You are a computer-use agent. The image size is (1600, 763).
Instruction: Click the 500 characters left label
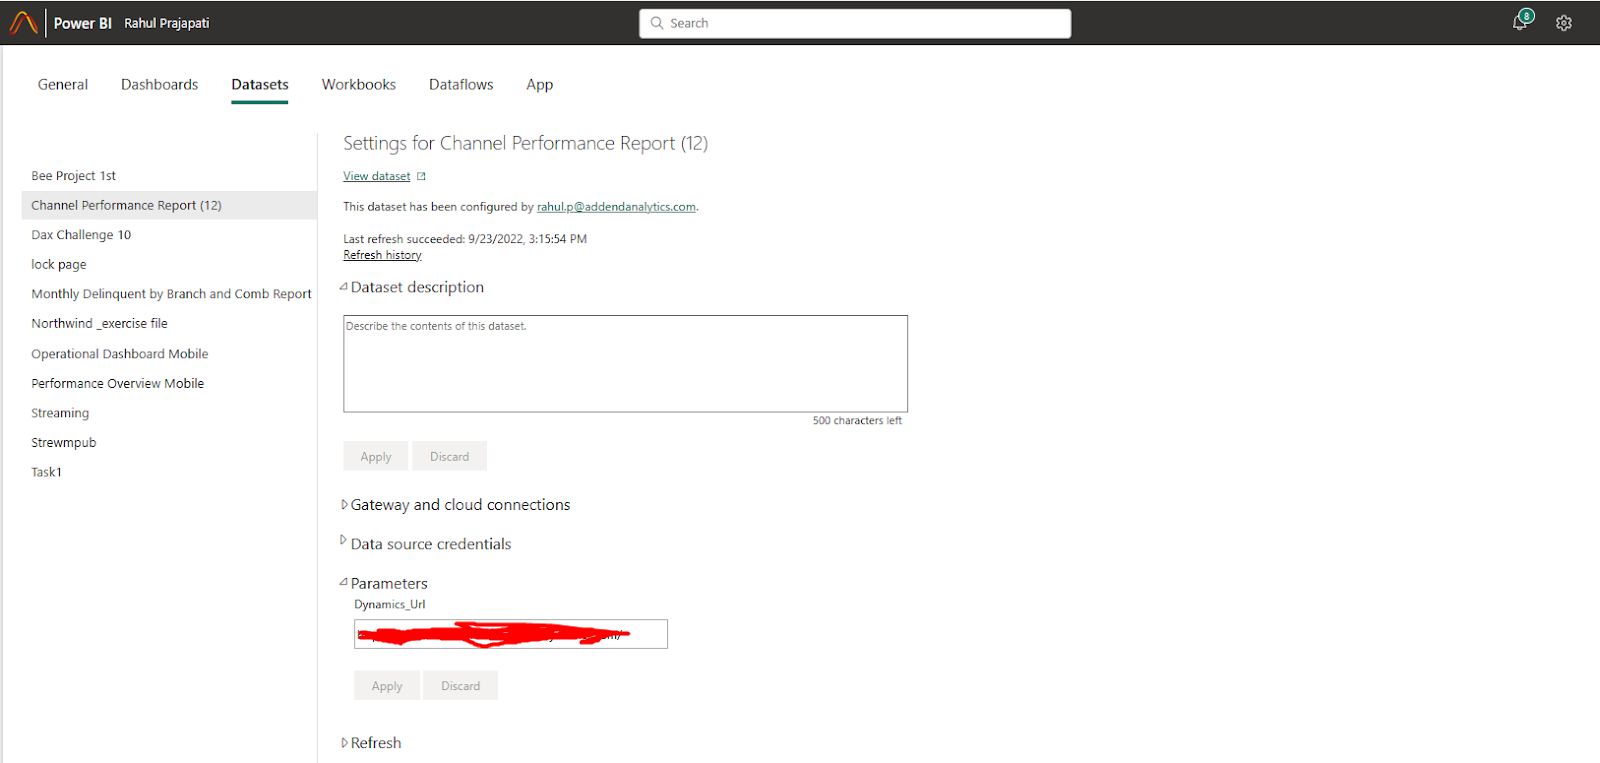click(x=857, y=421)
